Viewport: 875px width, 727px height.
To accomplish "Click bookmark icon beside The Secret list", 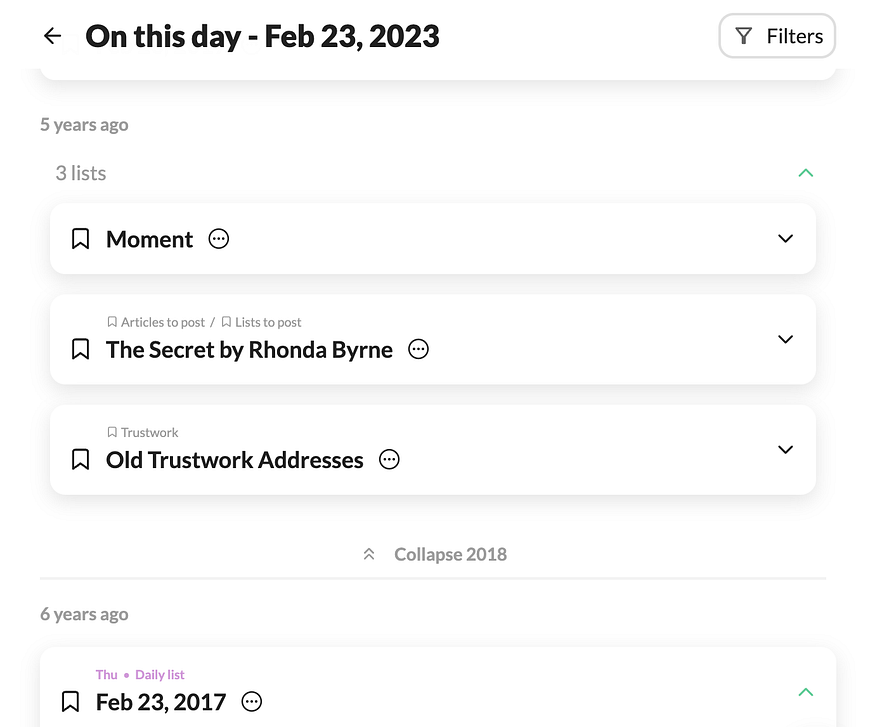I will pos(81,349).
